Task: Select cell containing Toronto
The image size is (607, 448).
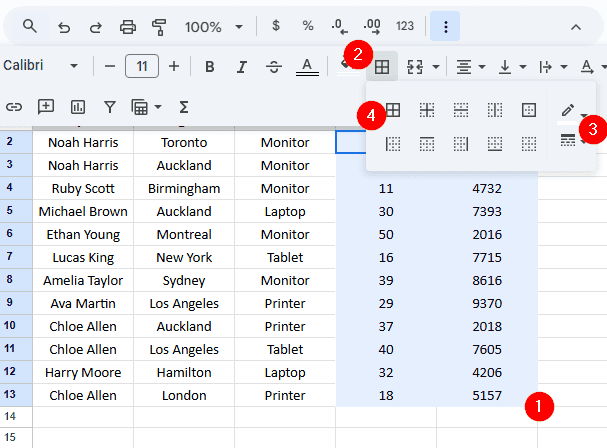Action: point(184,142)
